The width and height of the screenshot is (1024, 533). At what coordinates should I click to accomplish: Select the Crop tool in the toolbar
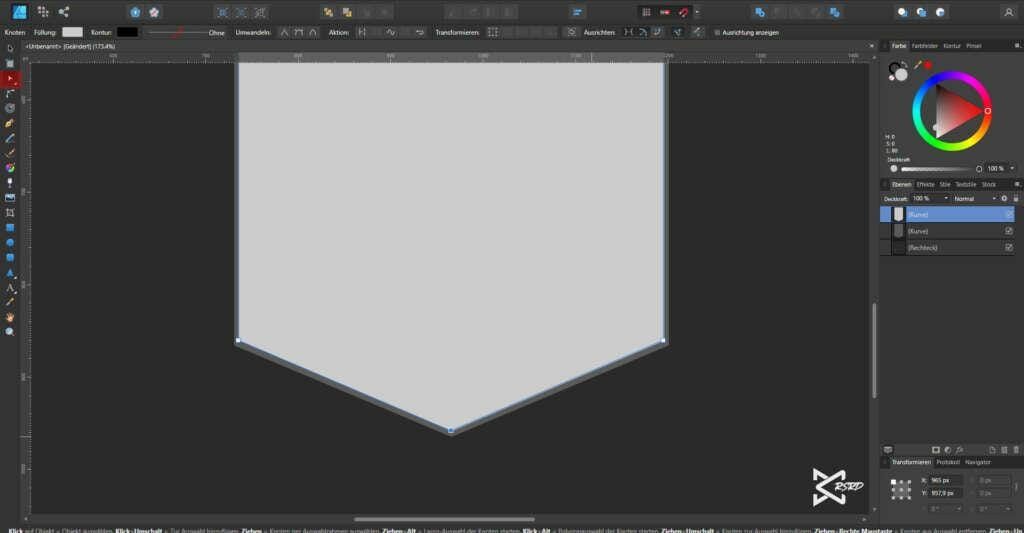coord(10,213)
